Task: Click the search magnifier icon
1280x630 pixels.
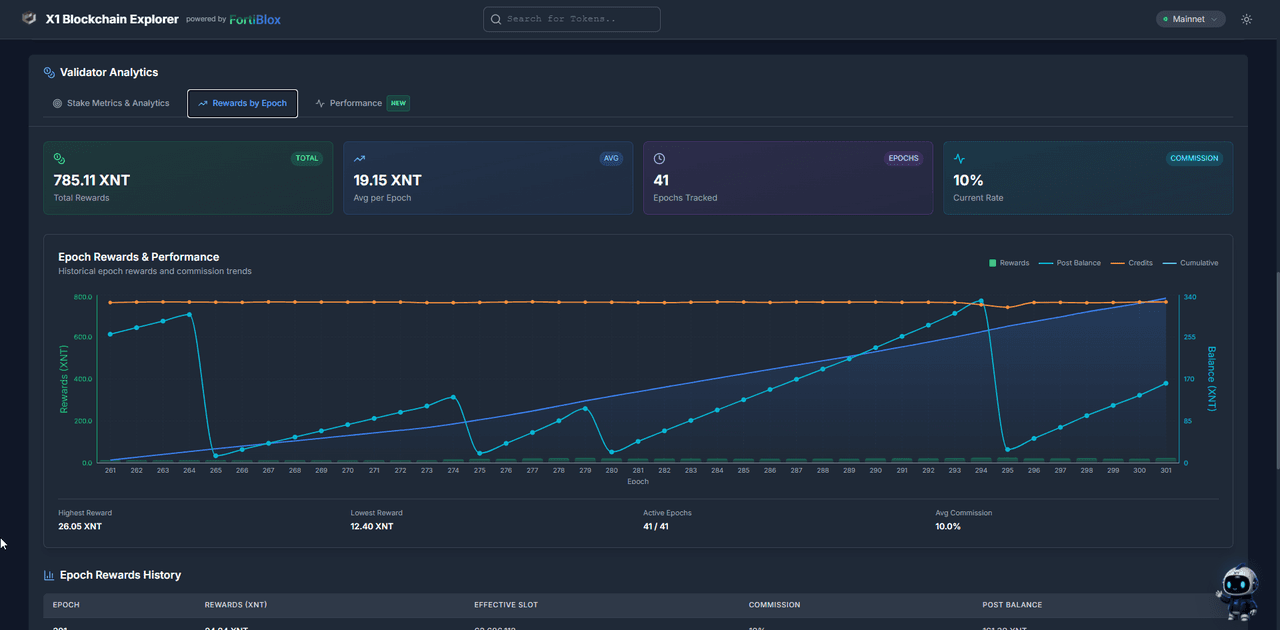Action: tap(496, 19)
